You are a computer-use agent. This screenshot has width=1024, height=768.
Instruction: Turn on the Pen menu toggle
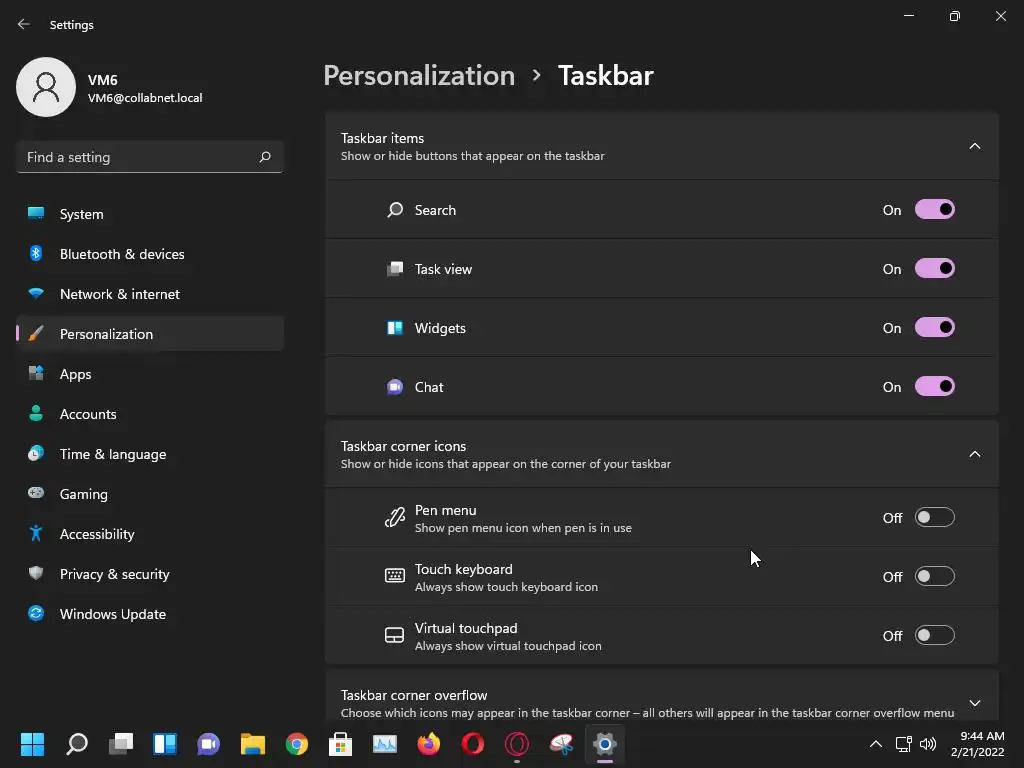click(x=934, y=518)
